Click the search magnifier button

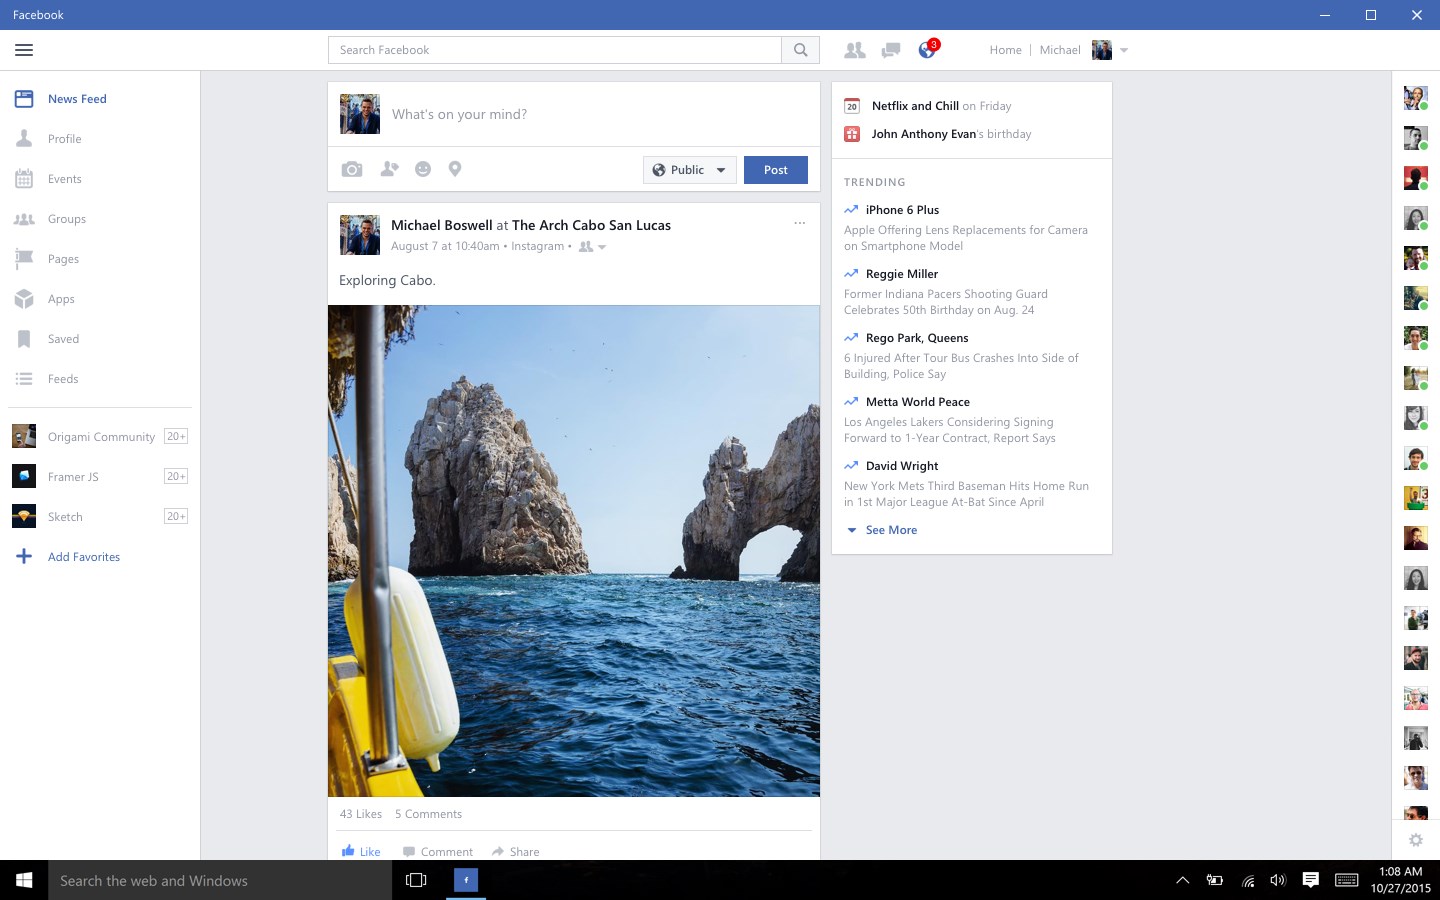(800, 50)
